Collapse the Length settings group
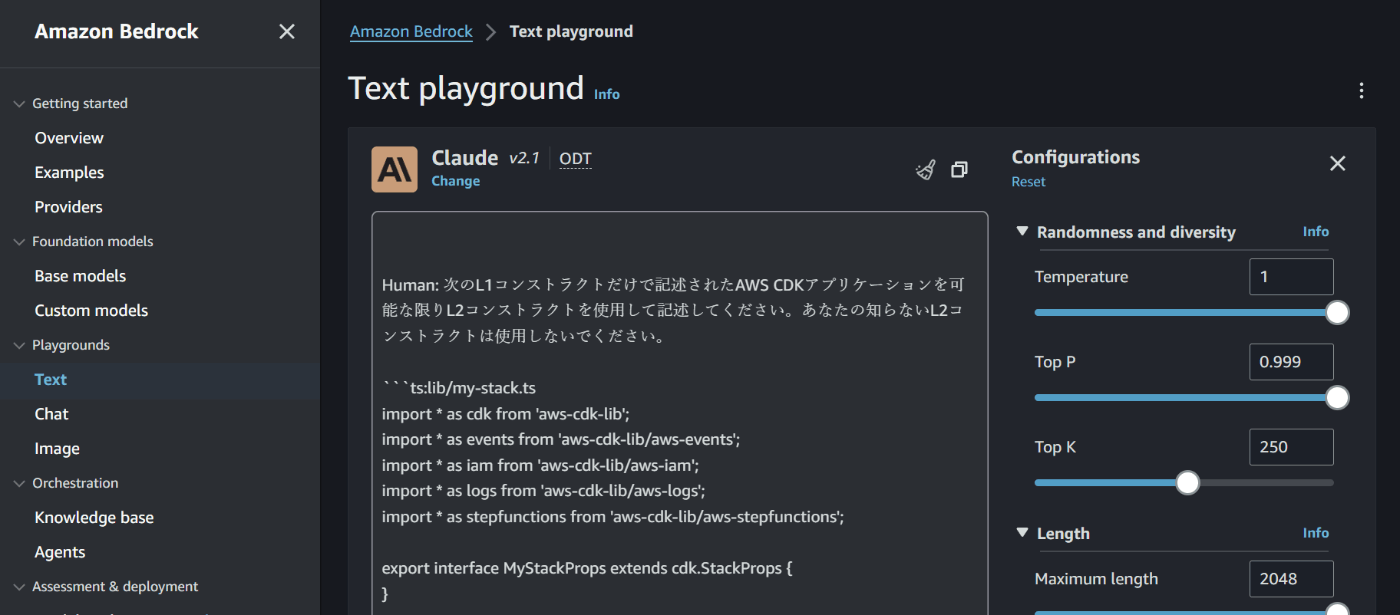Screen dimensions: 1400x615 pyautogui.click(x=1022, y=533)
